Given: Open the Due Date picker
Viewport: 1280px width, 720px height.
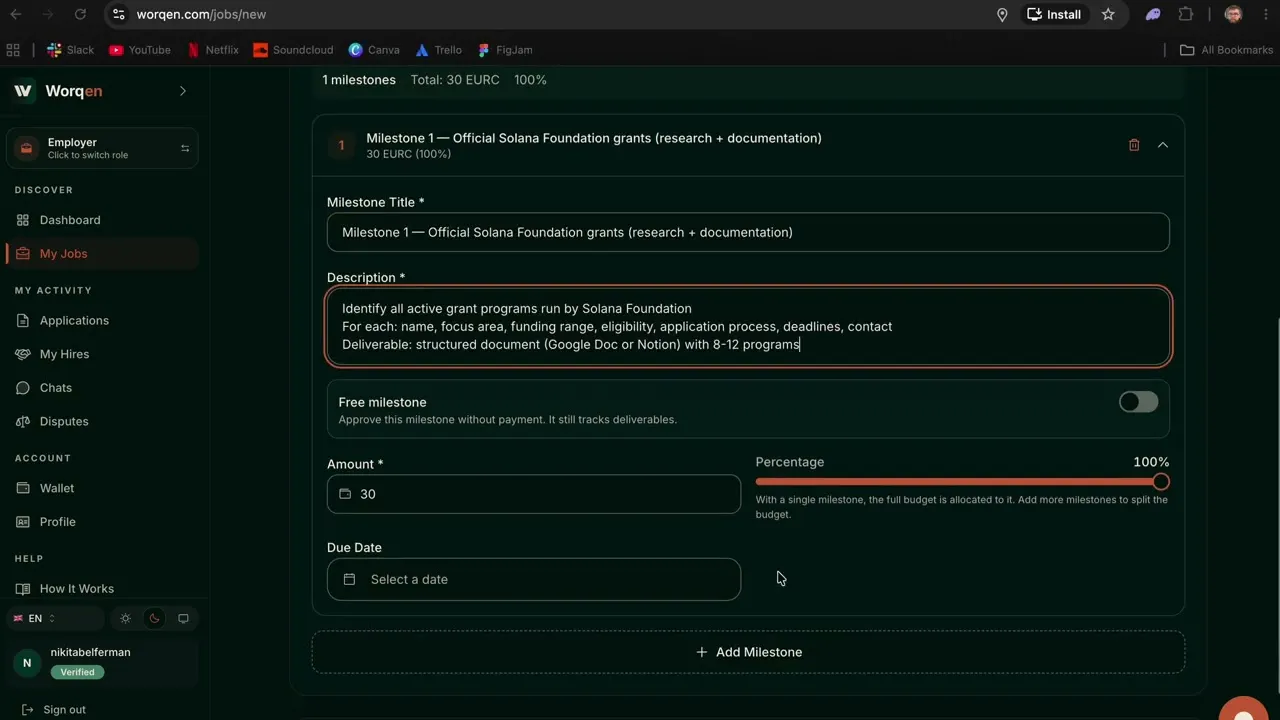Looking at the screenshot, I should point(534,580).
